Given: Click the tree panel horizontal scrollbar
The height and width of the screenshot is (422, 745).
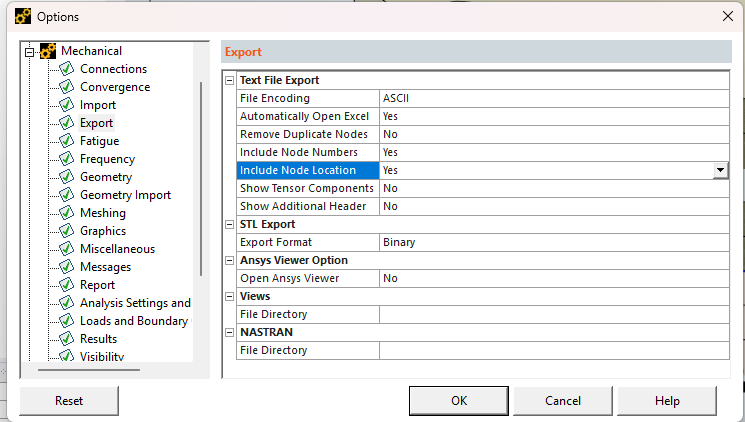Looking at the screenshot, I should (x=89, y=369).
